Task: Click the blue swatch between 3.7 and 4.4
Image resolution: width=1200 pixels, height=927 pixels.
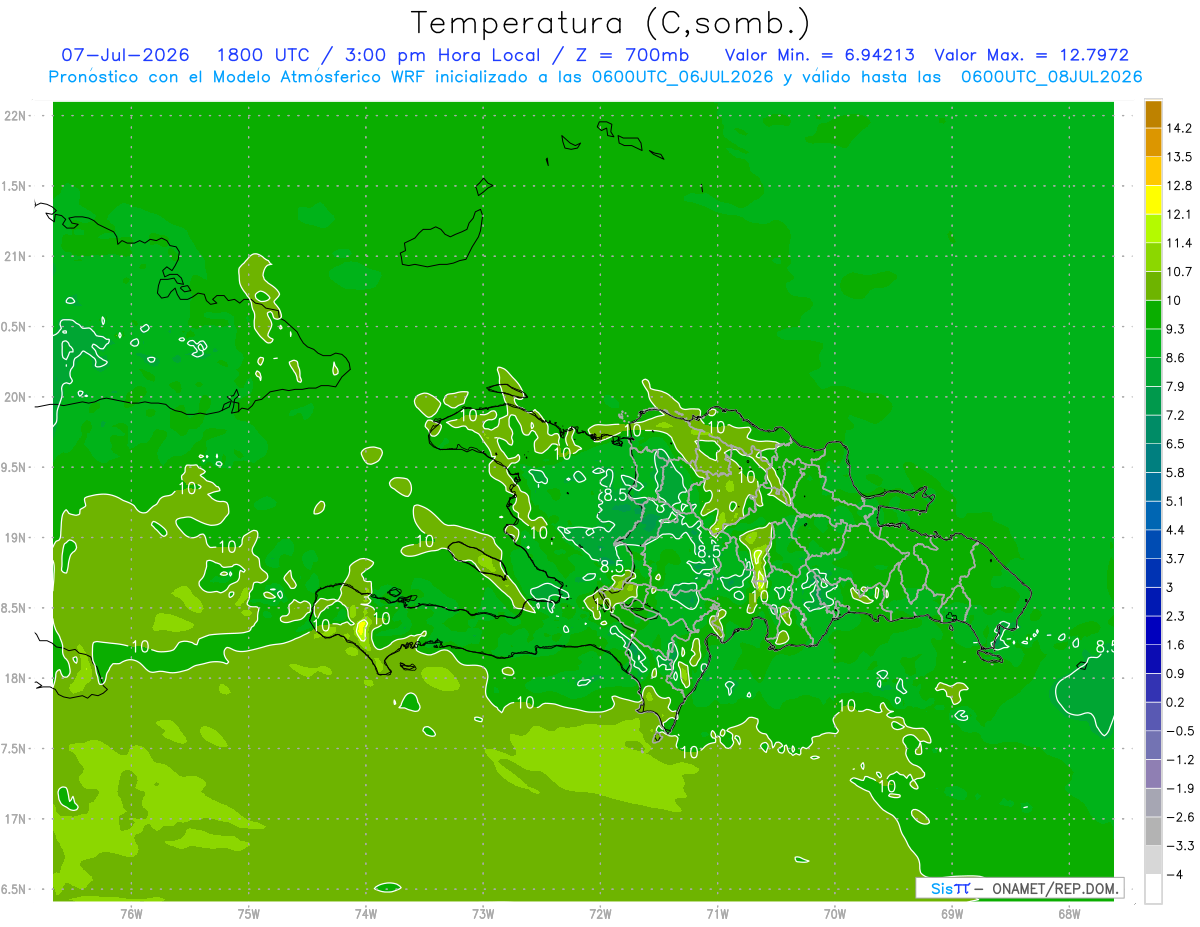Action: click(1153, 544)
